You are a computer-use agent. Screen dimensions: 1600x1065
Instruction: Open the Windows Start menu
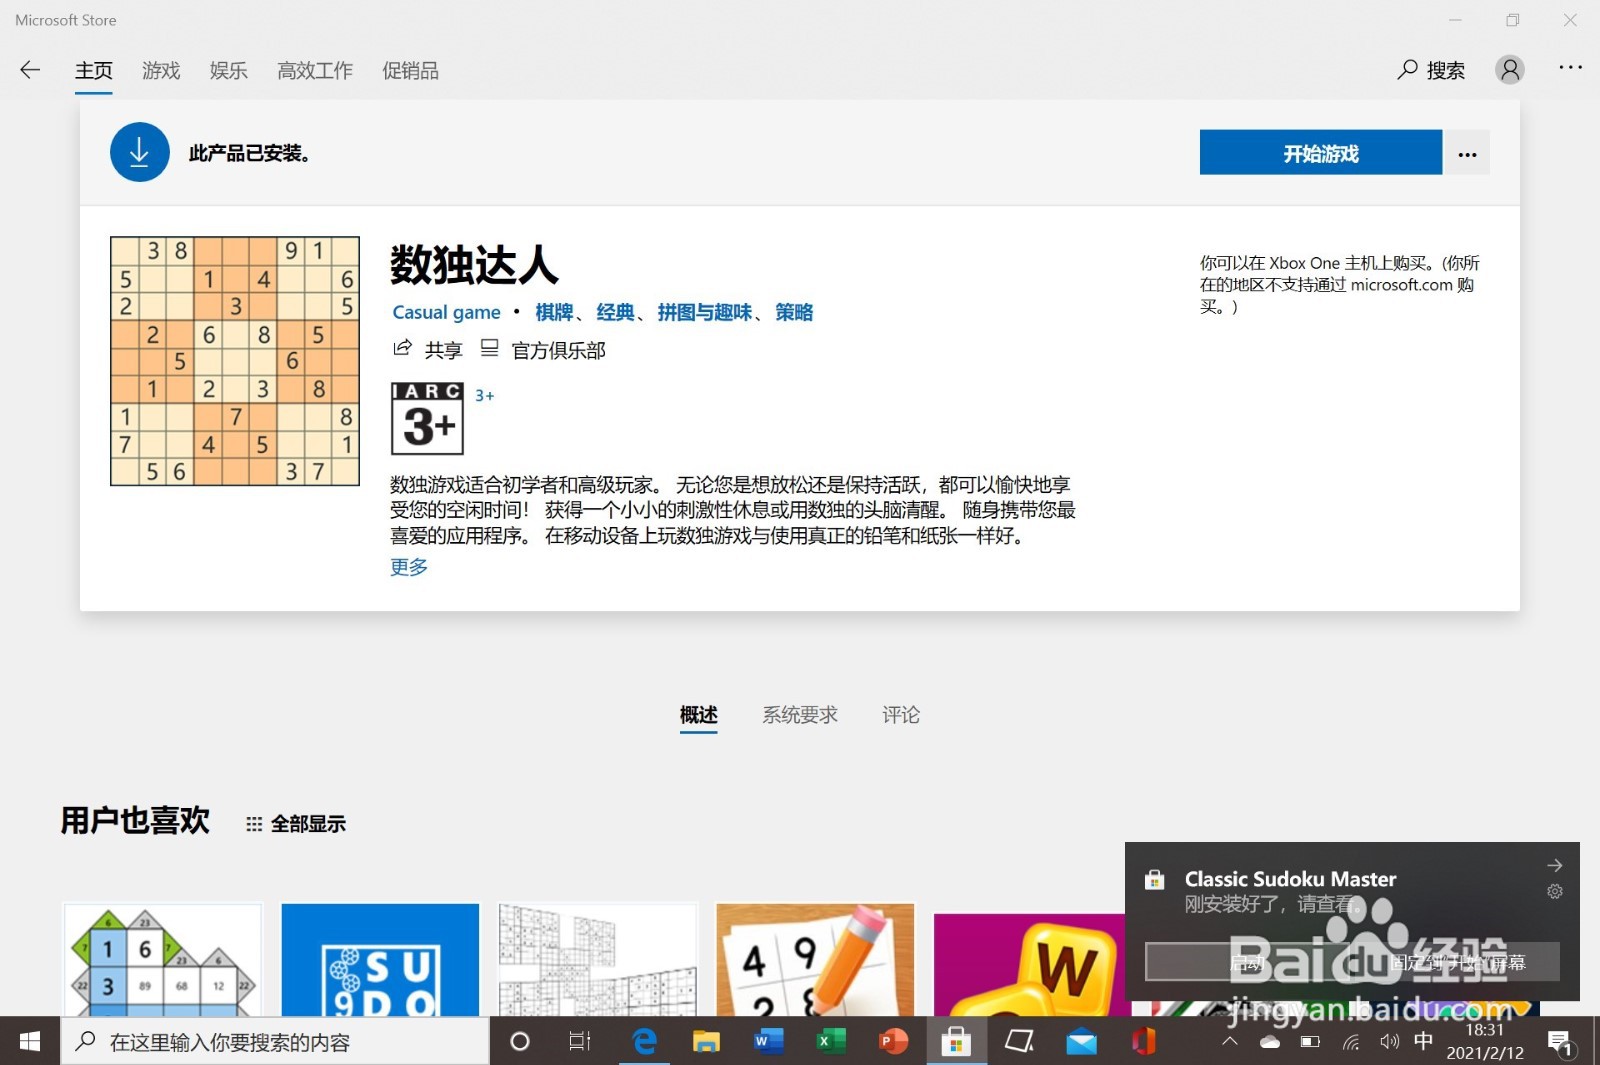click(x=30, y=1041)
